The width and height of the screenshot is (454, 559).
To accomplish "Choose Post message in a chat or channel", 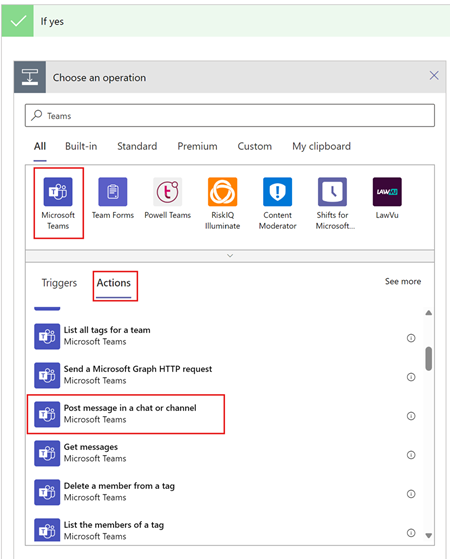I will 126,414.
